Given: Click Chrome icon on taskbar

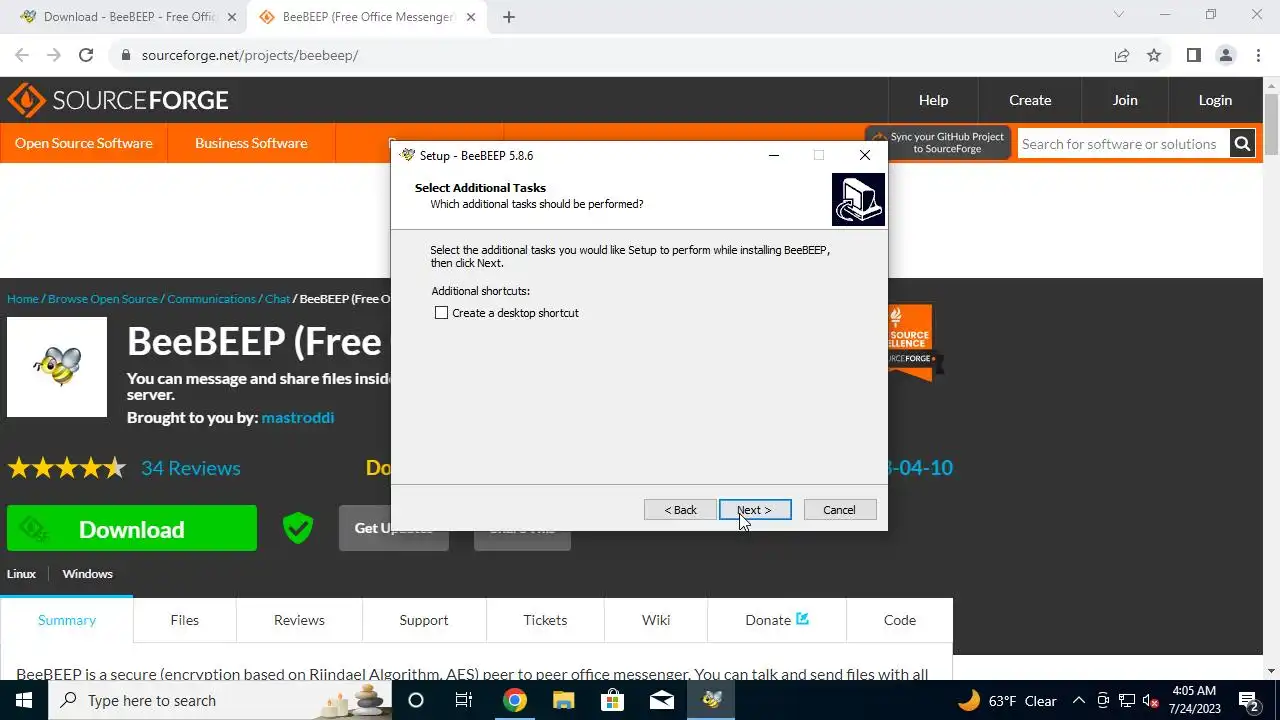Looking at the screenshot, I should click(x=514, y=700).
